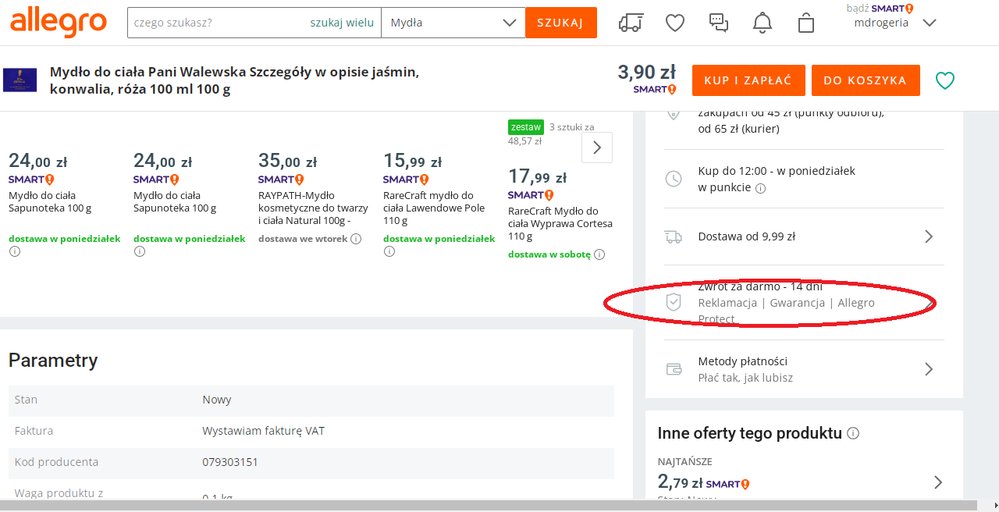999x512 pixels.
Task: Click the shield icon beside Reklamacja
Action: click(x=673, y=302)
